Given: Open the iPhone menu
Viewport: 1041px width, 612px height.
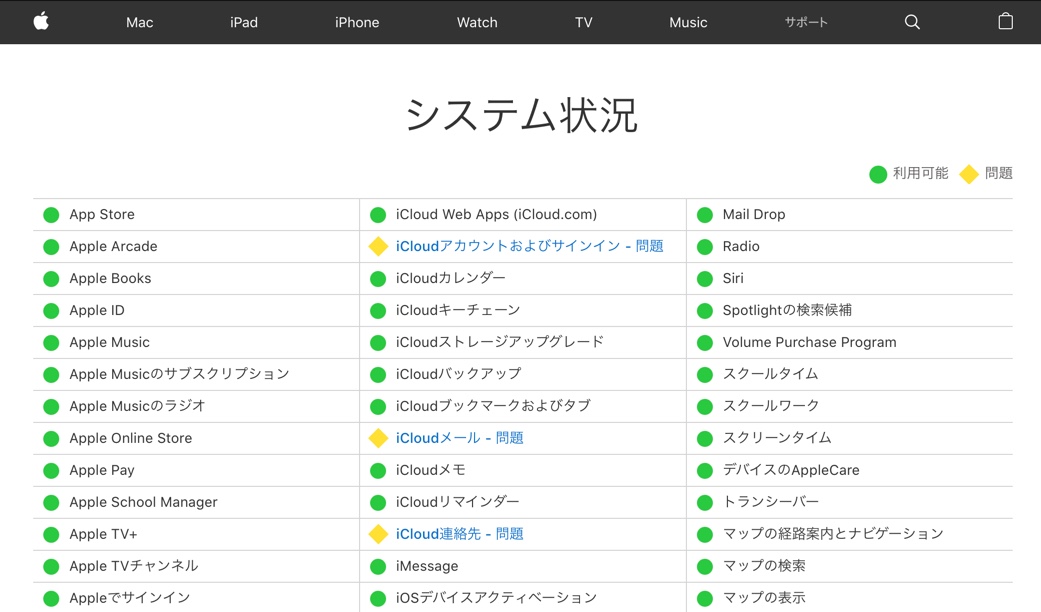Looking at the screenshot, I should (357, 22).
